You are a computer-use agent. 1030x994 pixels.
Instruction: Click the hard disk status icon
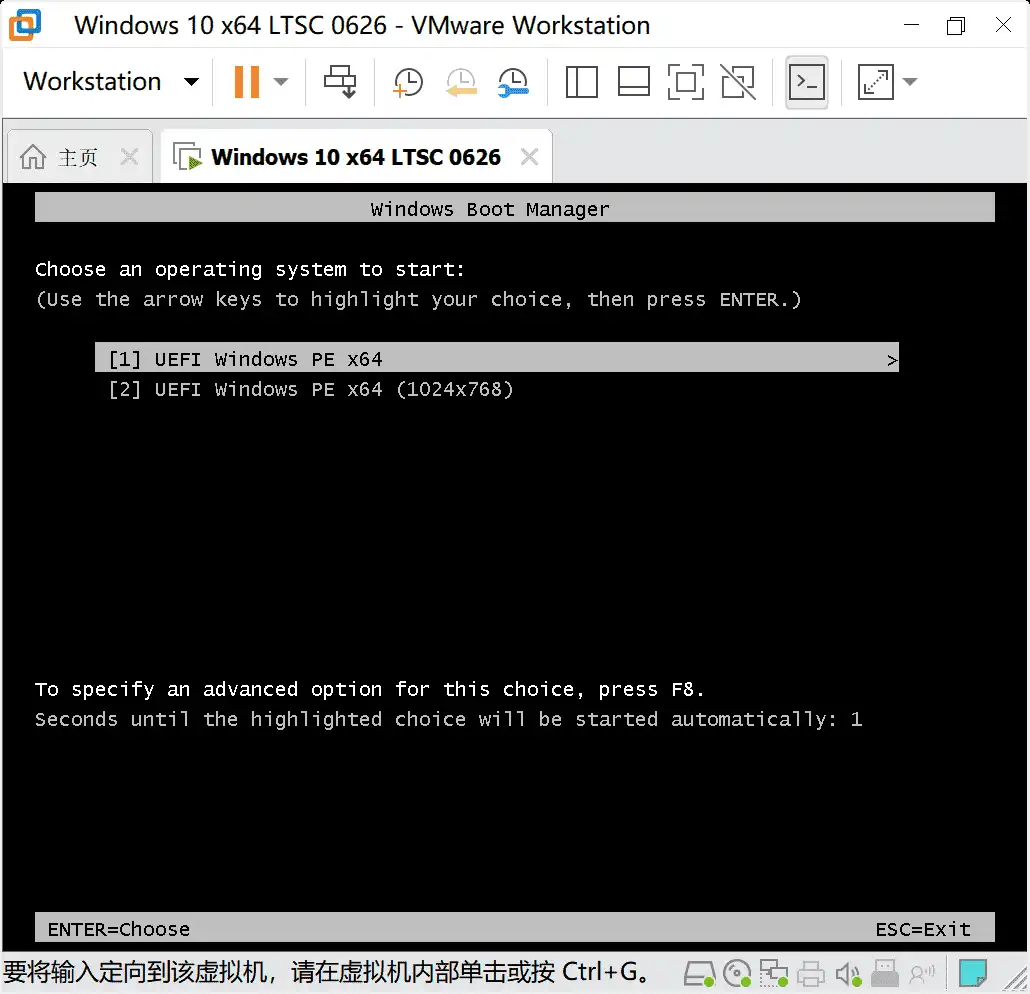[699, 972]
